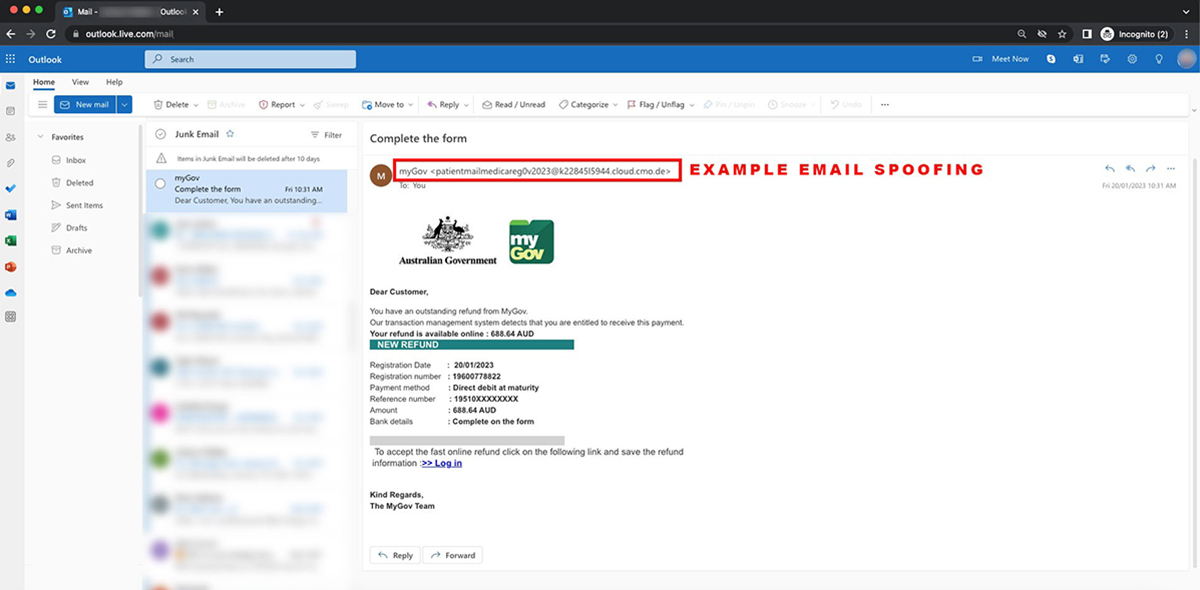Screen dimensions: 1200x590
Task: Open the Sent Items folder
Action: [84, 205]
